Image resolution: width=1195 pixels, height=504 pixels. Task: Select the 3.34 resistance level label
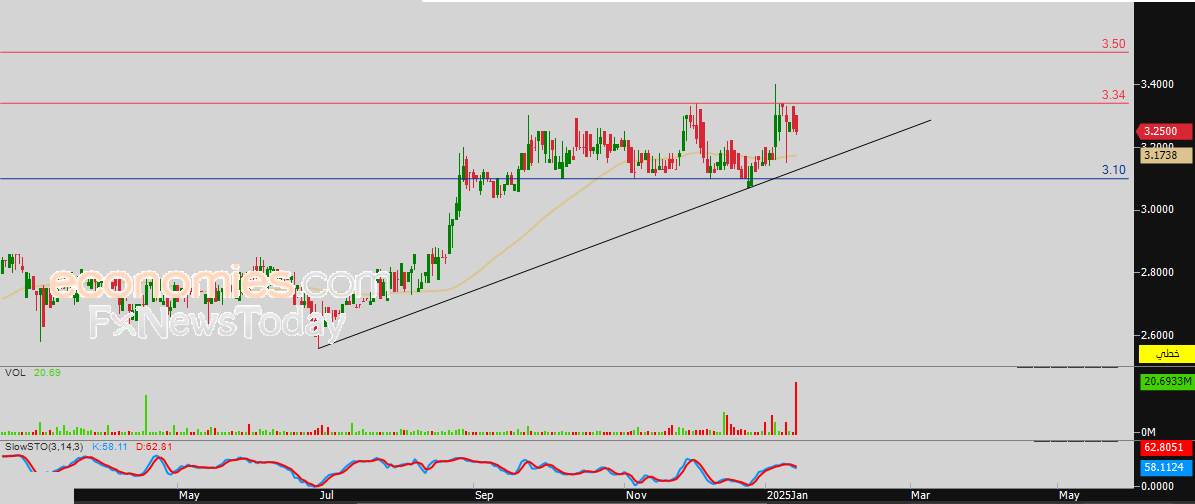tap(1113, 95)
